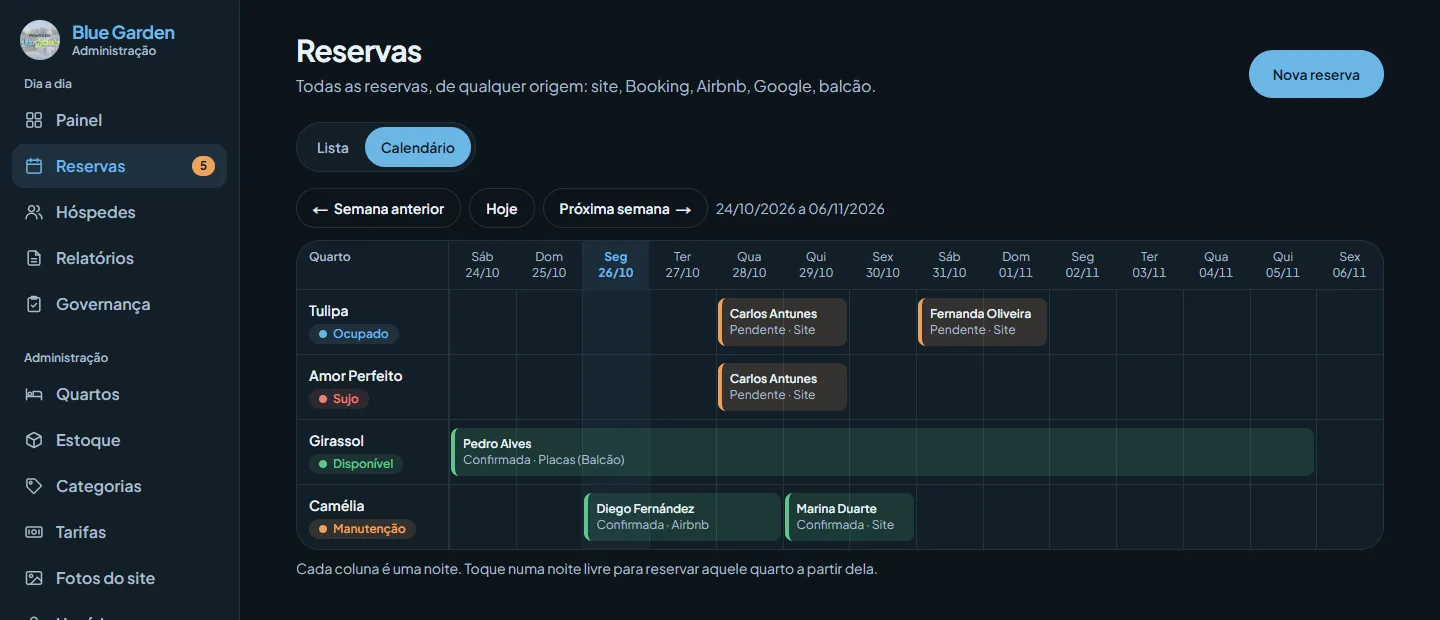1440x620 pixels.
Task: Open the Governança menu item
Action: 119,304
